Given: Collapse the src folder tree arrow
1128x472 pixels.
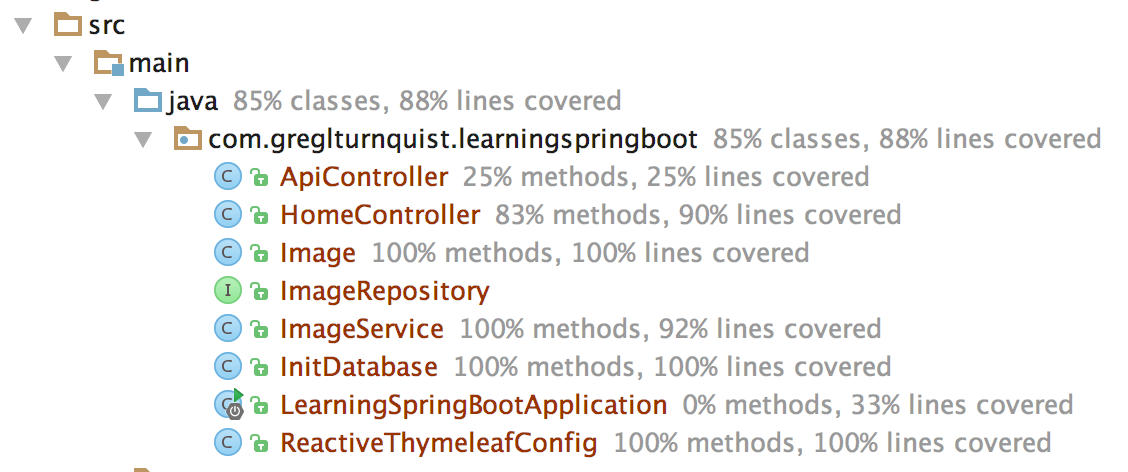Looking at the screenshot, I should click(24, 26).
